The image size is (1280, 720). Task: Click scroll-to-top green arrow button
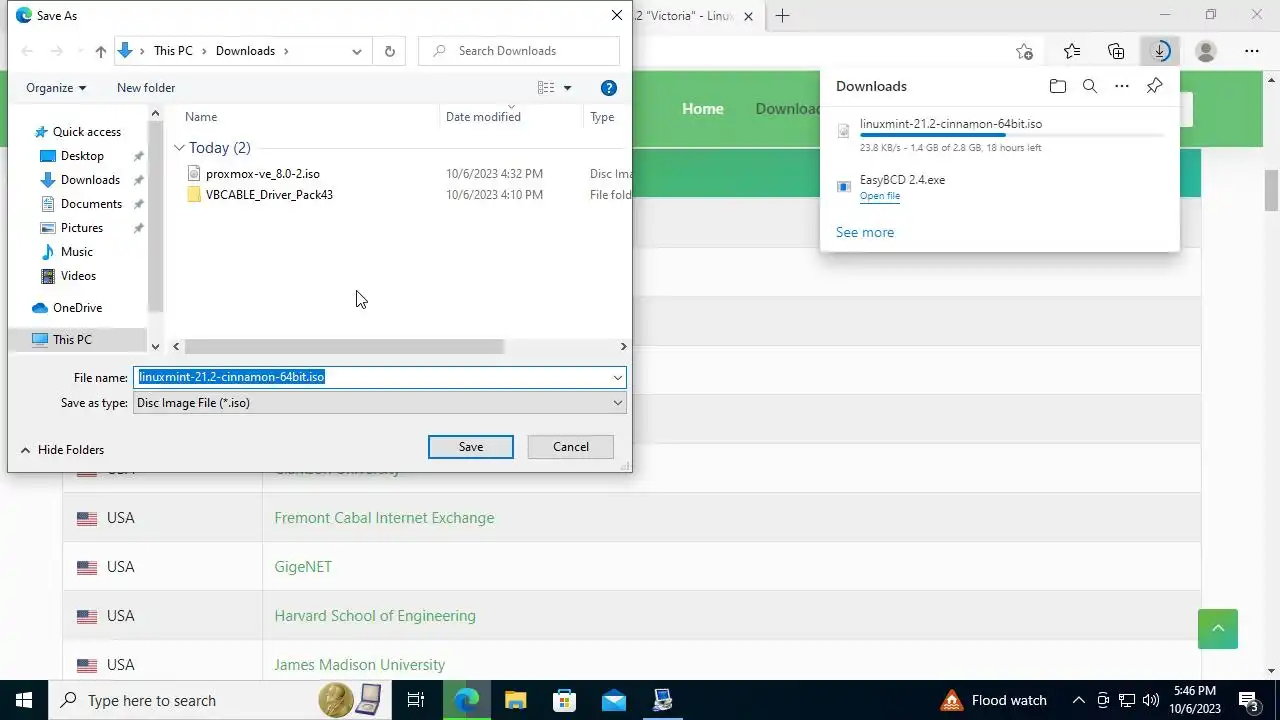point(1218,629)
